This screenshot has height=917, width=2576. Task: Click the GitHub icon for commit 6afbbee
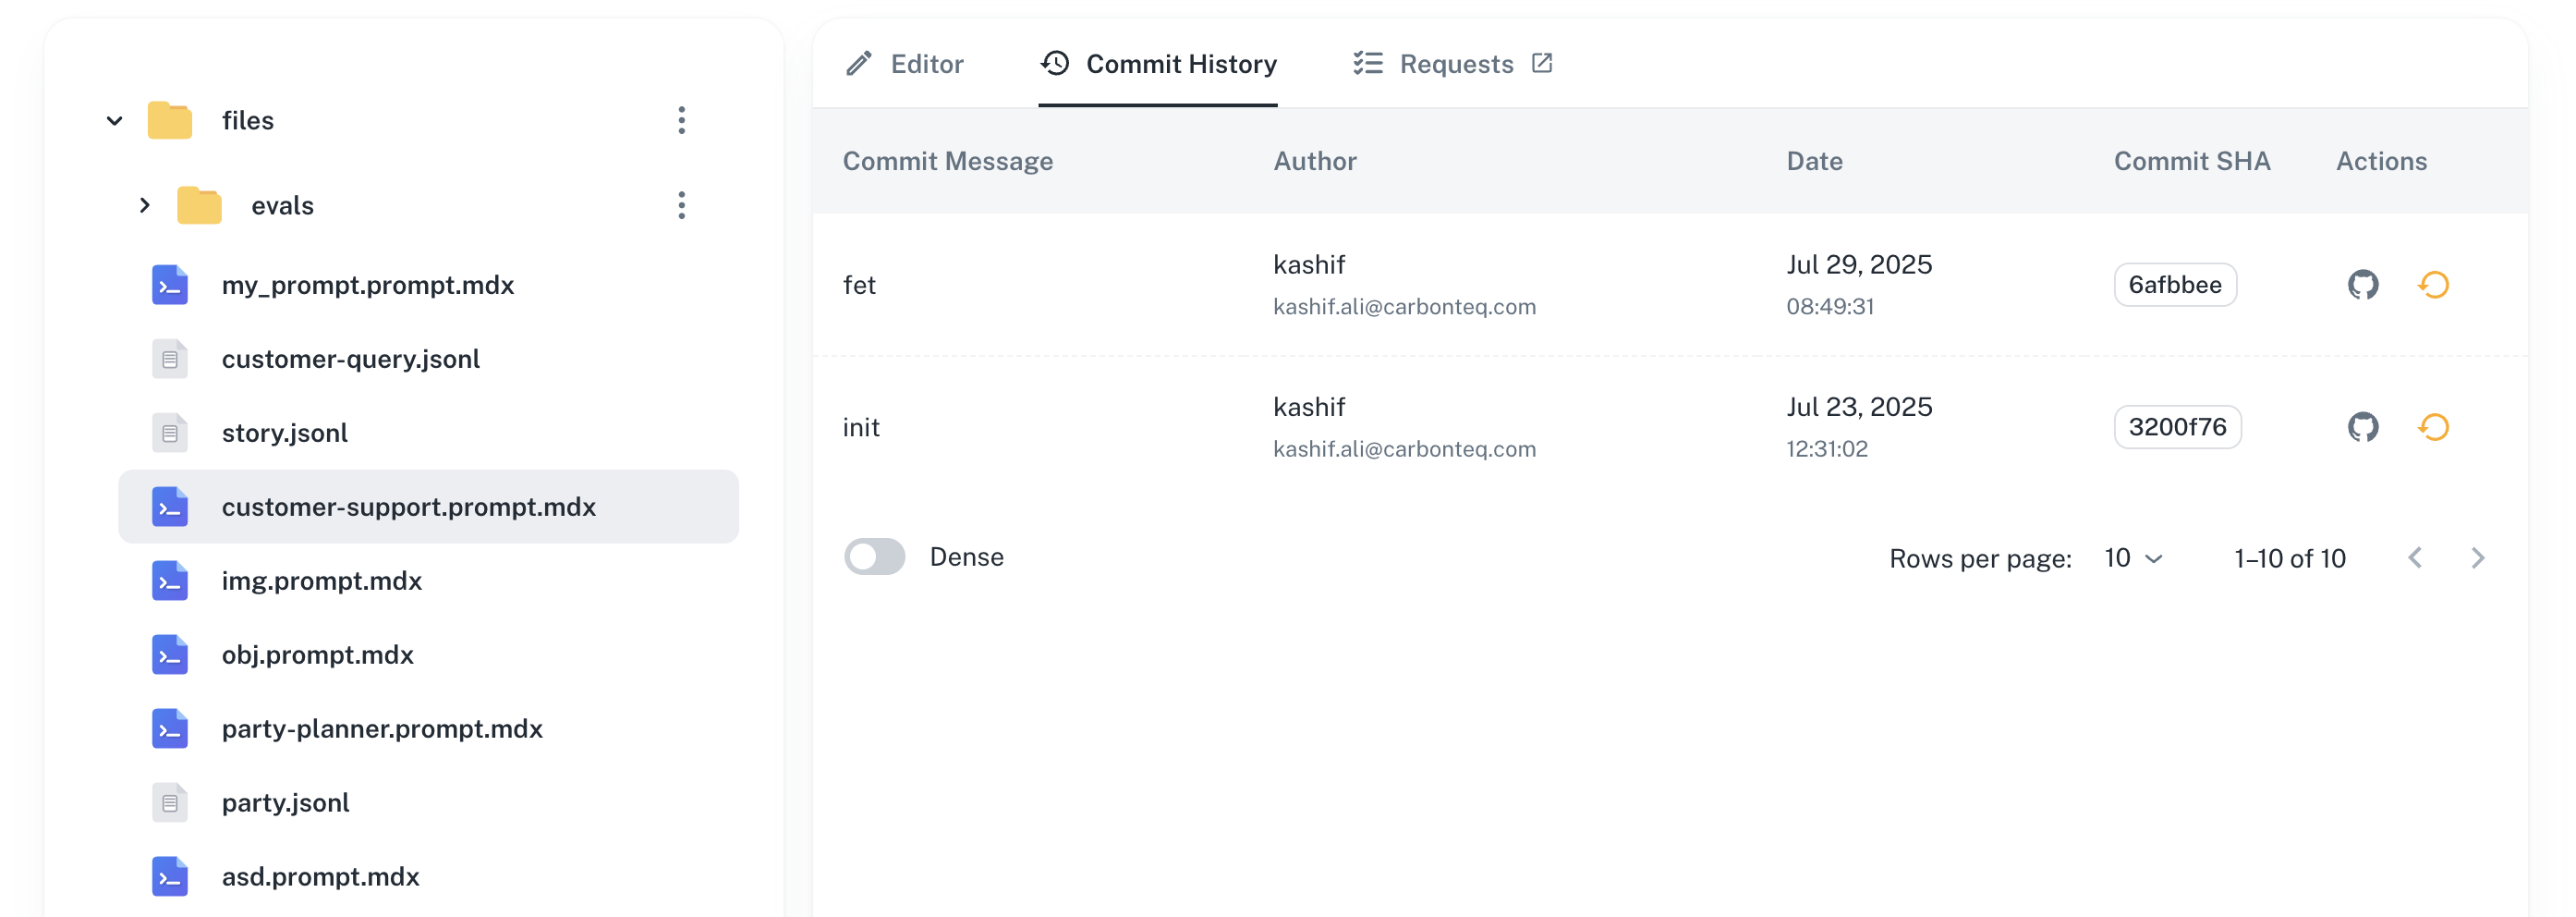click(2363, 284)
